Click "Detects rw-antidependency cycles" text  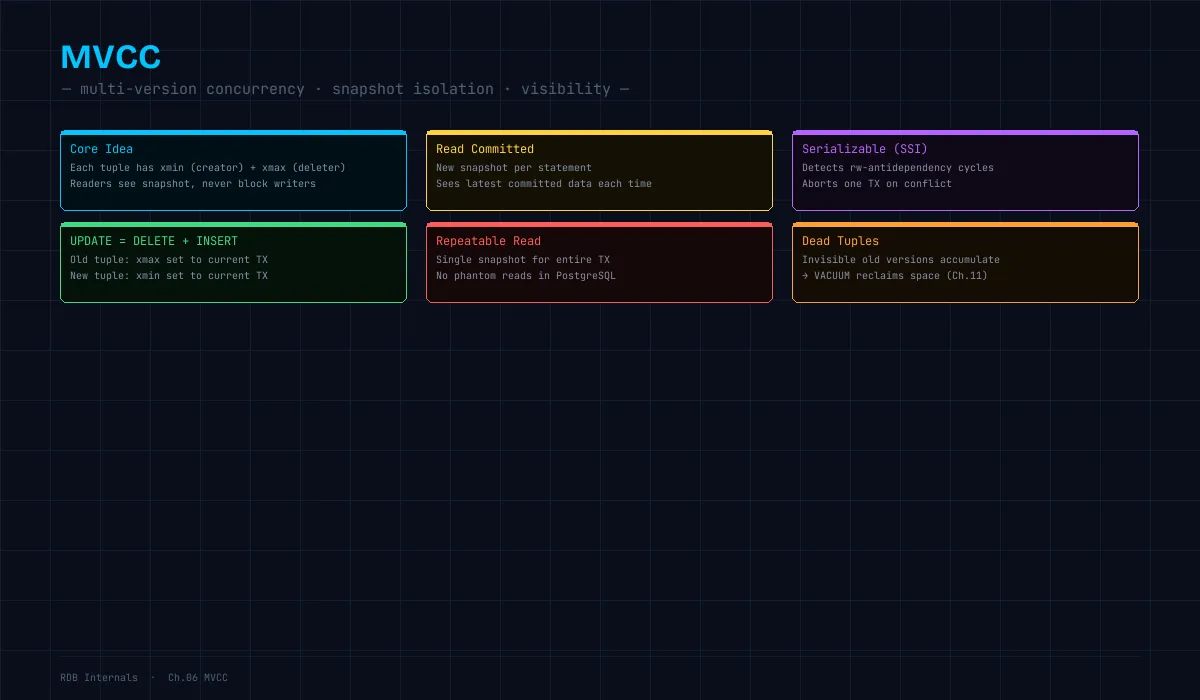[898, 168]
